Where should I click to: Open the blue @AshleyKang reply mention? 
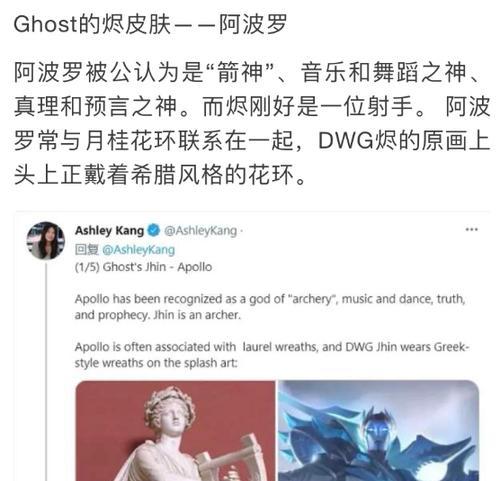(138, 250)
